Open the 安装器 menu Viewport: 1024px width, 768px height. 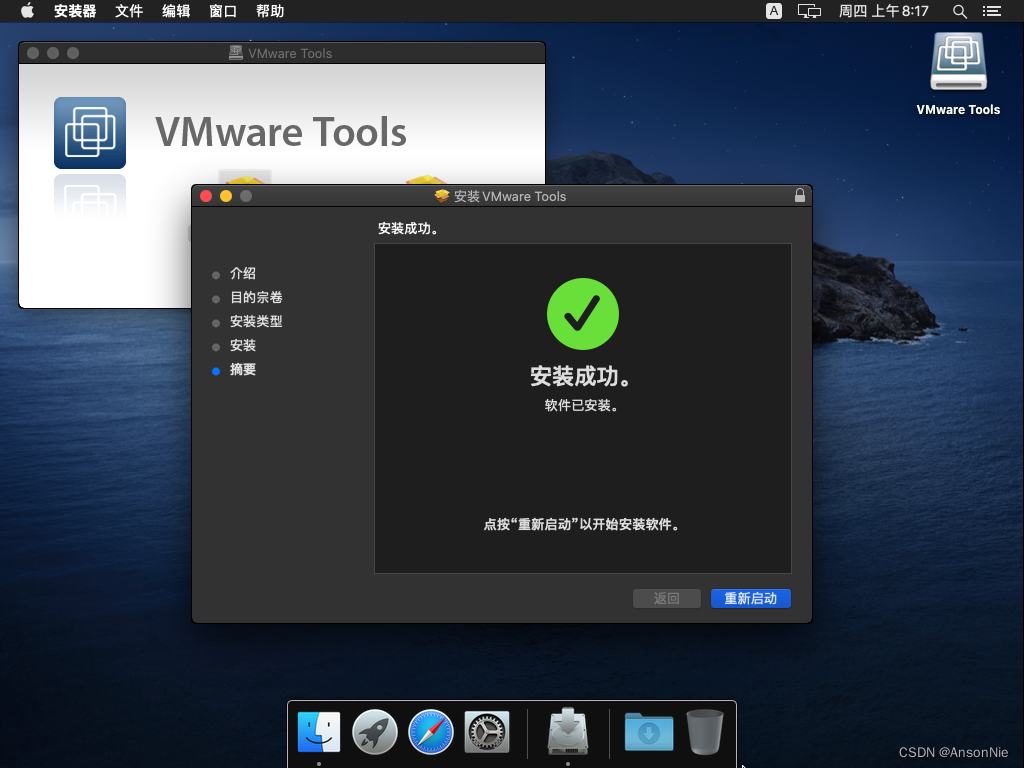coord(75,10)
